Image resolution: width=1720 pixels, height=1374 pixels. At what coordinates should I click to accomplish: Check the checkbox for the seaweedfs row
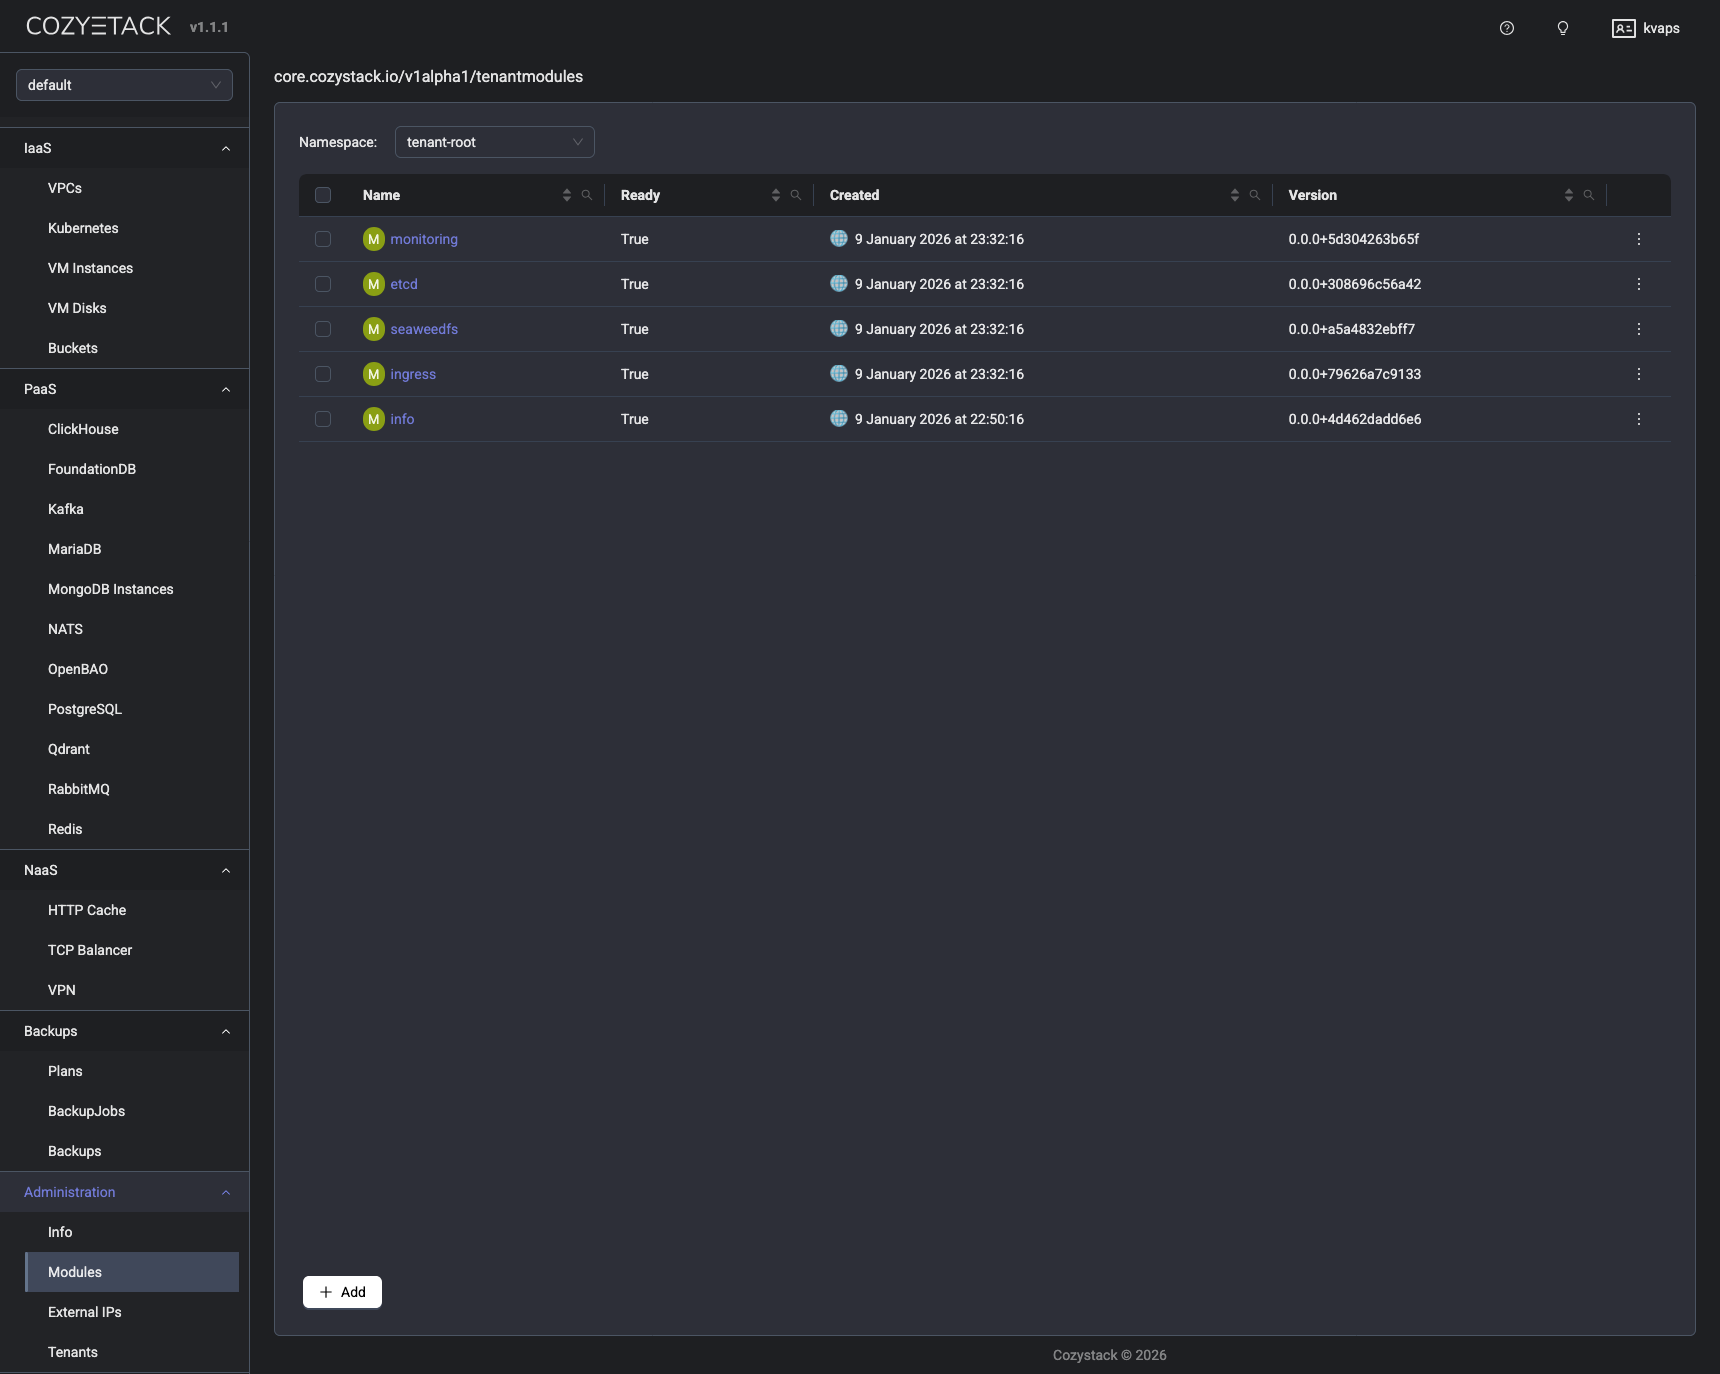(322, 329)
